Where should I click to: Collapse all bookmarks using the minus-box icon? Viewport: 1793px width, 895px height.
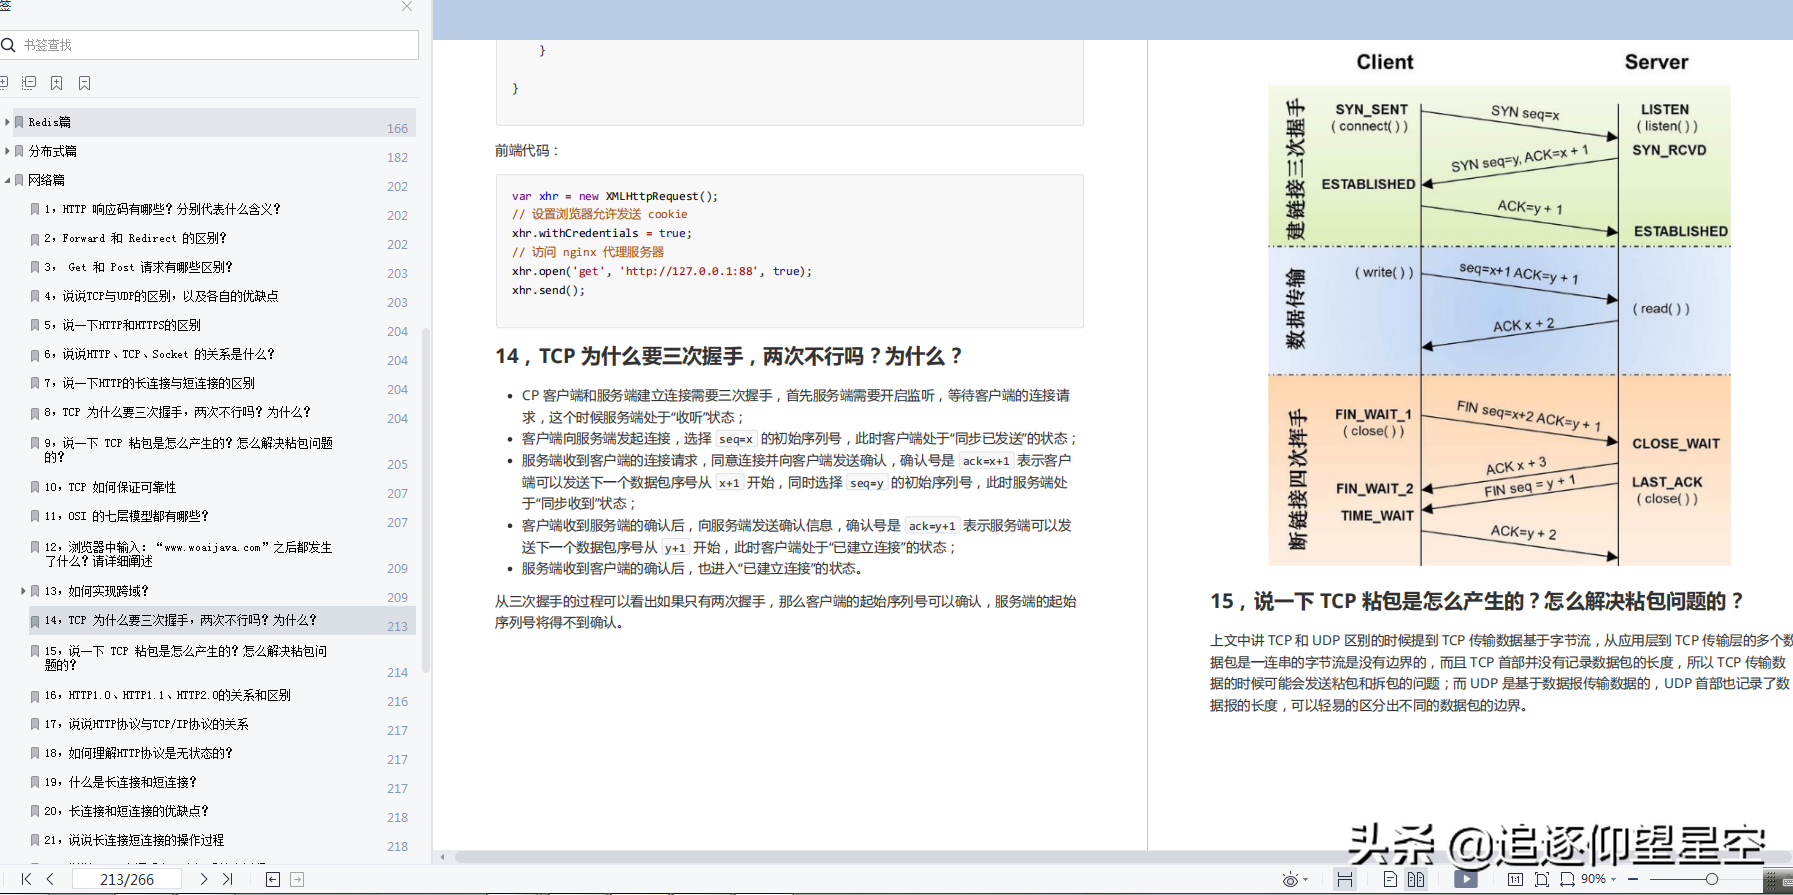point(29,83)
